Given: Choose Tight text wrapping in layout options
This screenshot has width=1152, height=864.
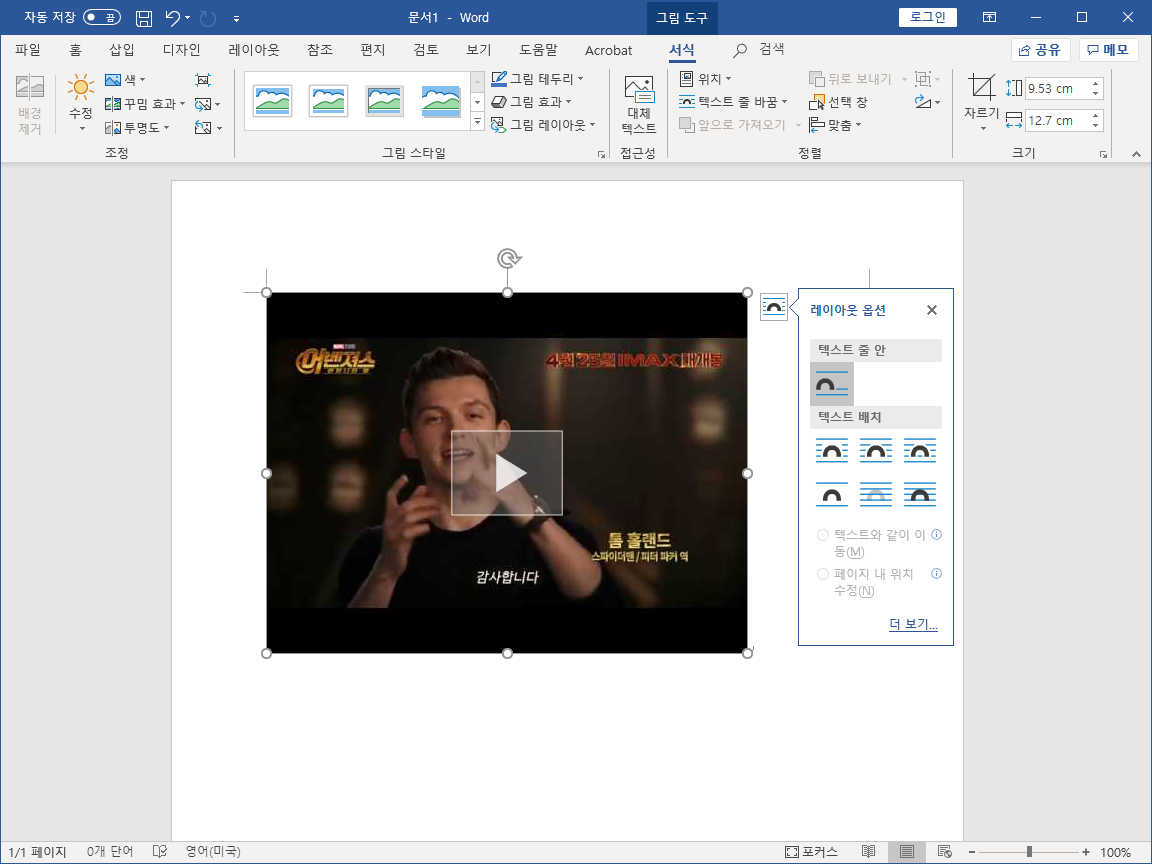Looking at the screenshot, I should pos(876,450).
